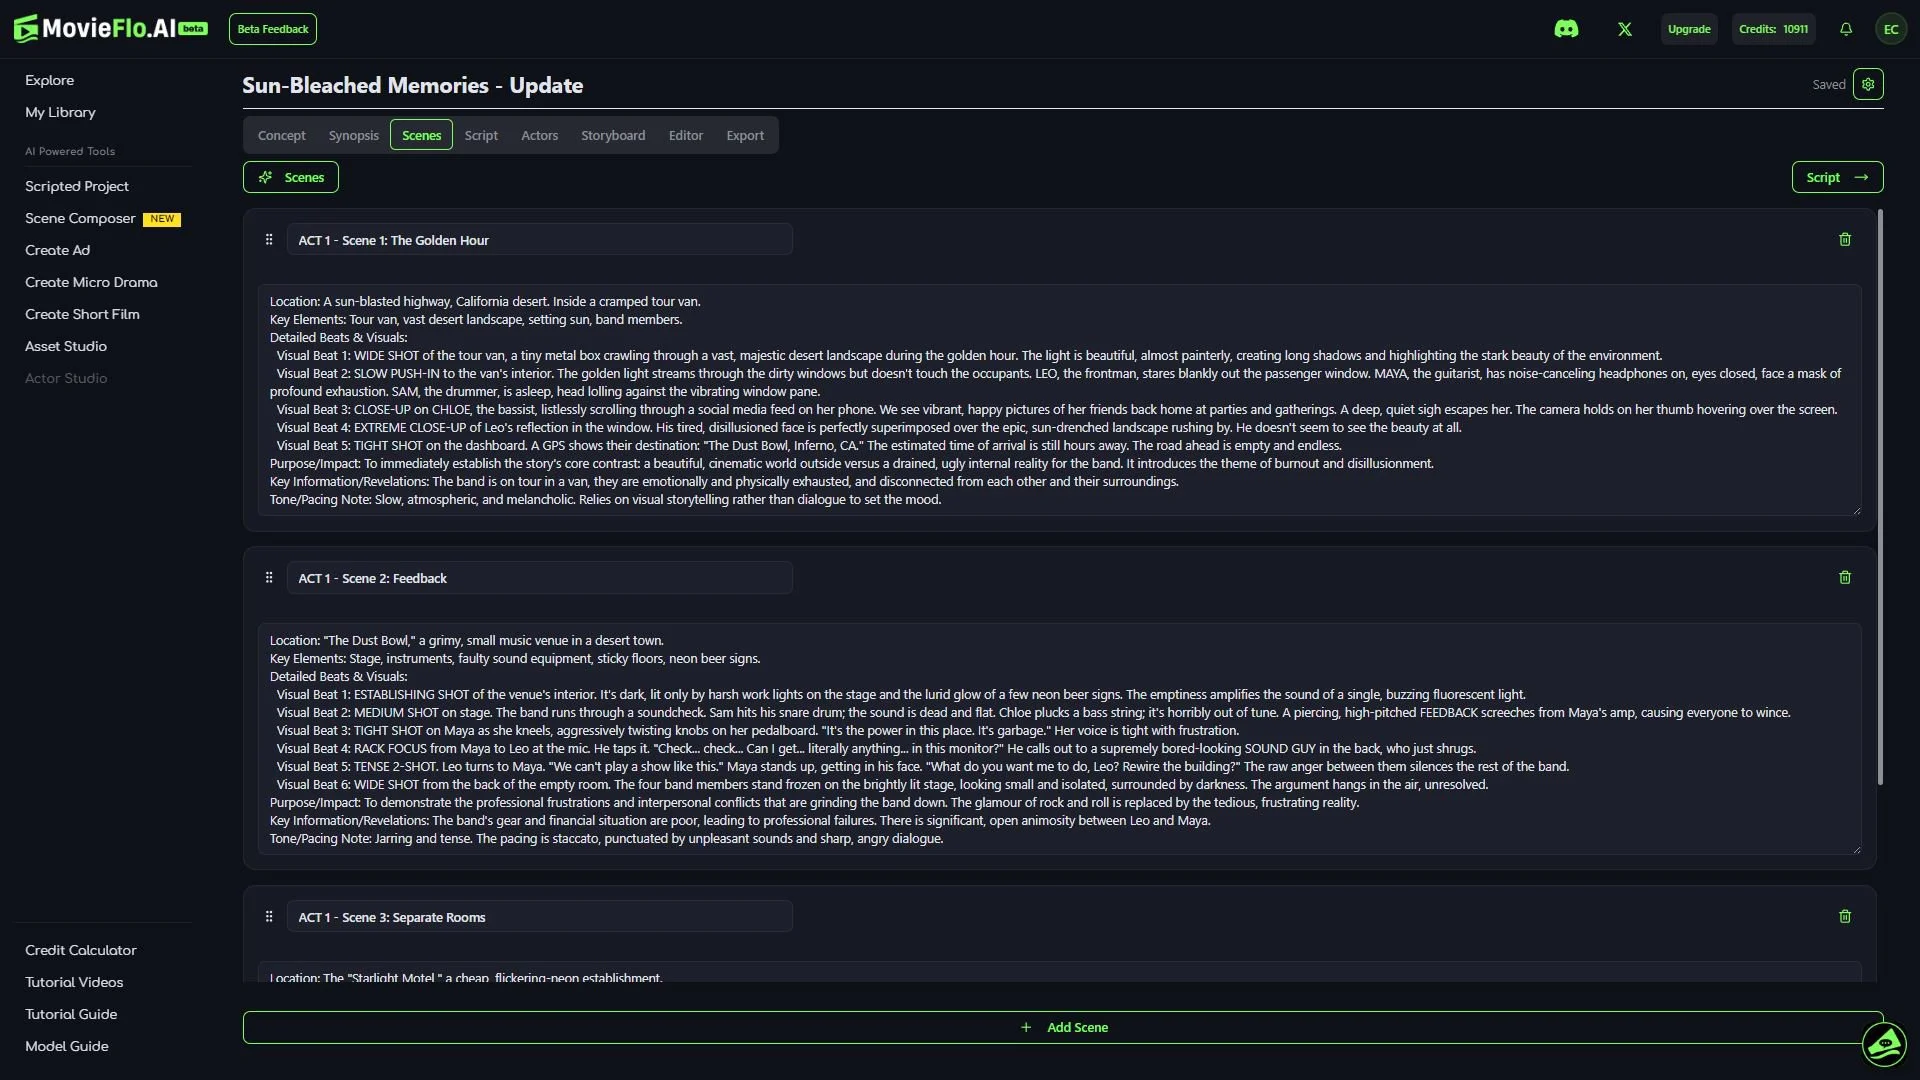This screenshot has width=1920, height=1080.
Task: Click the drag handle for Scene 3
Action: 268,916
